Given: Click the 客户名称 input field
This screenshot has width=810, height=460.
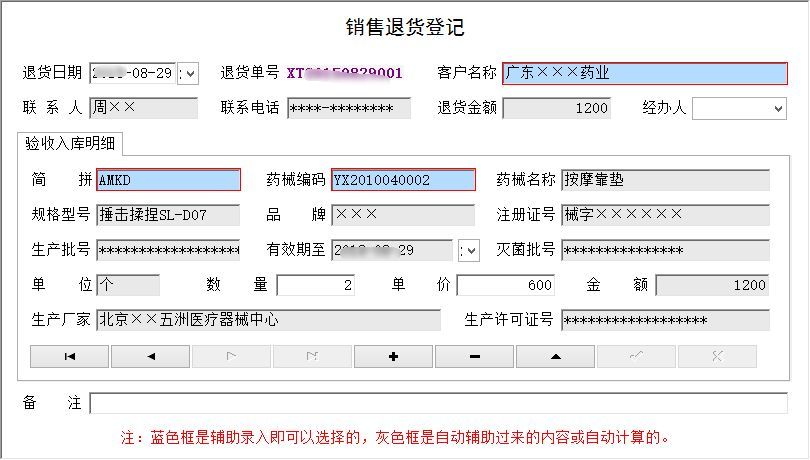Looking at the screenshot, I should pyautogui.click(x=645, y=73).
